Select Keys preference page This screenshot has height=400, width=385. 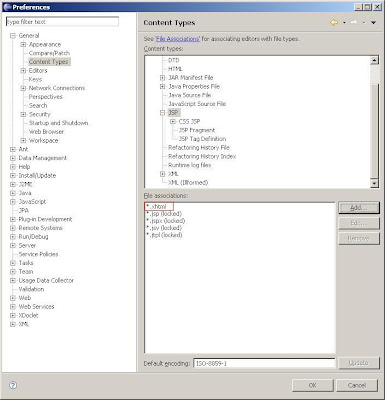coord(35,79)
